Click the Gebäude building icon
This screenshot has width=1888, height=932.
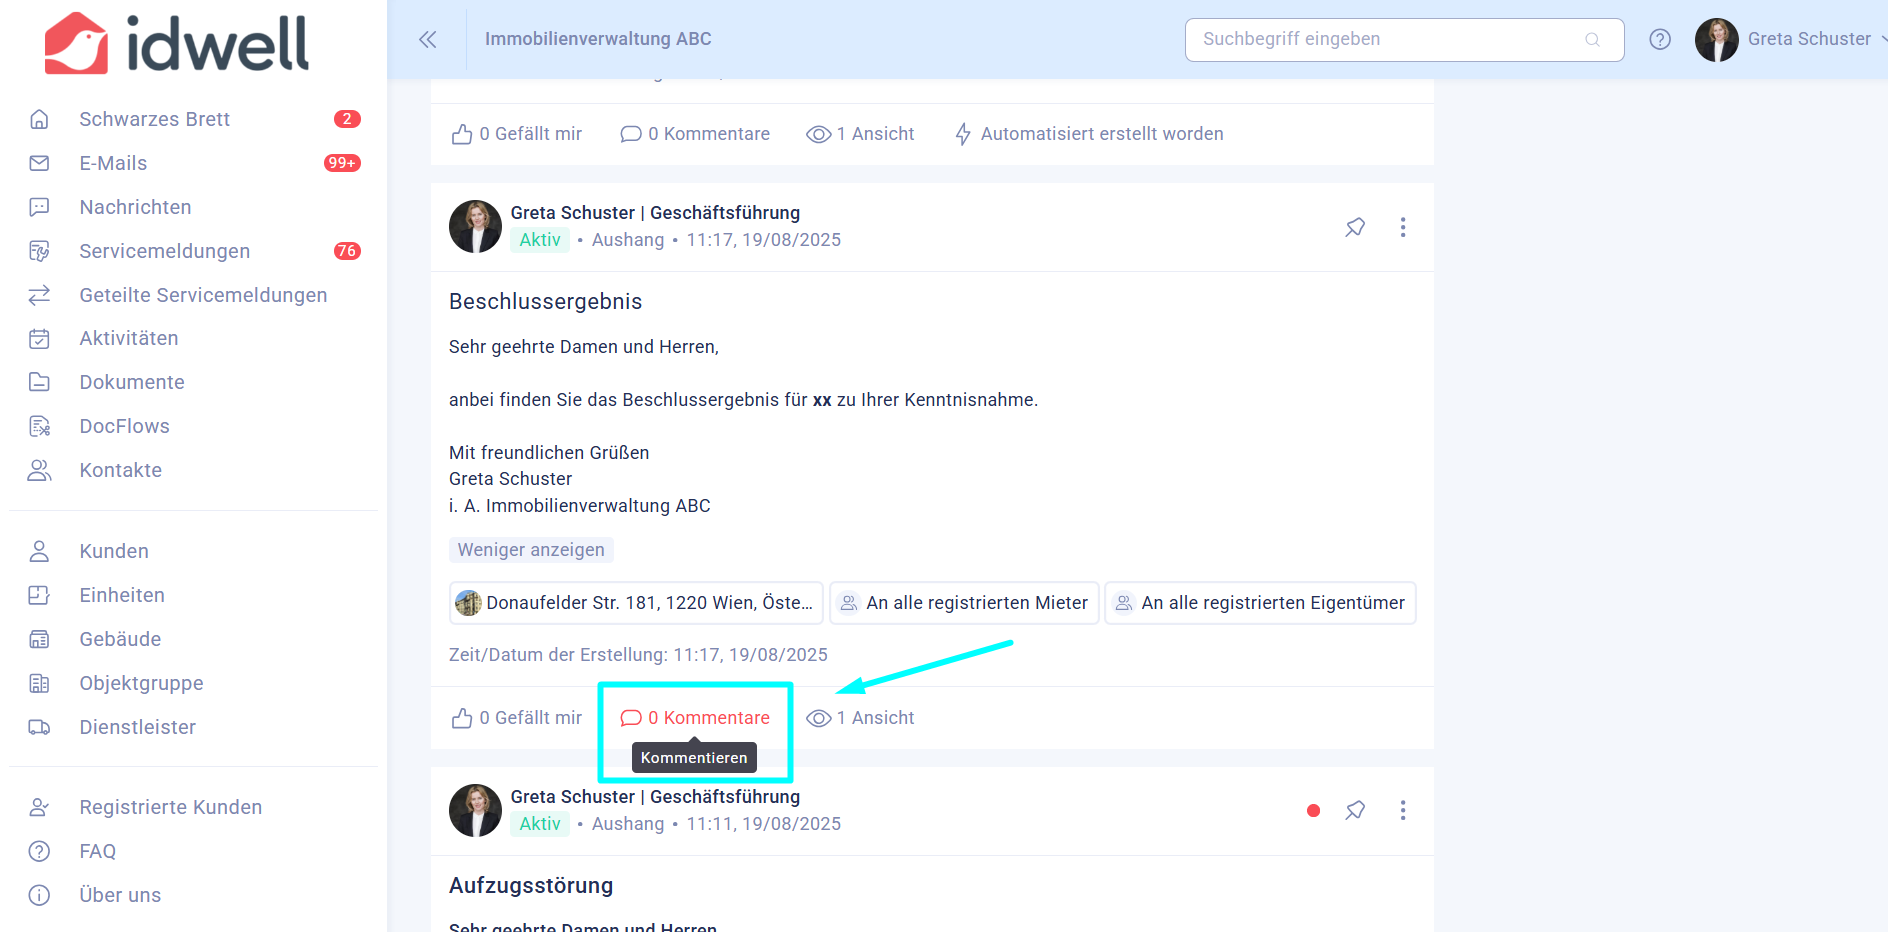(x=39, y=639)
